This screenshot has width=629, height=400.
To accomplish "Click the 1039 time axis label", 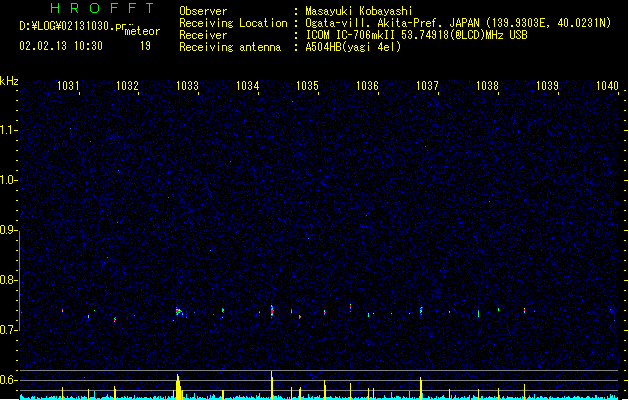I will click(548, 85).
